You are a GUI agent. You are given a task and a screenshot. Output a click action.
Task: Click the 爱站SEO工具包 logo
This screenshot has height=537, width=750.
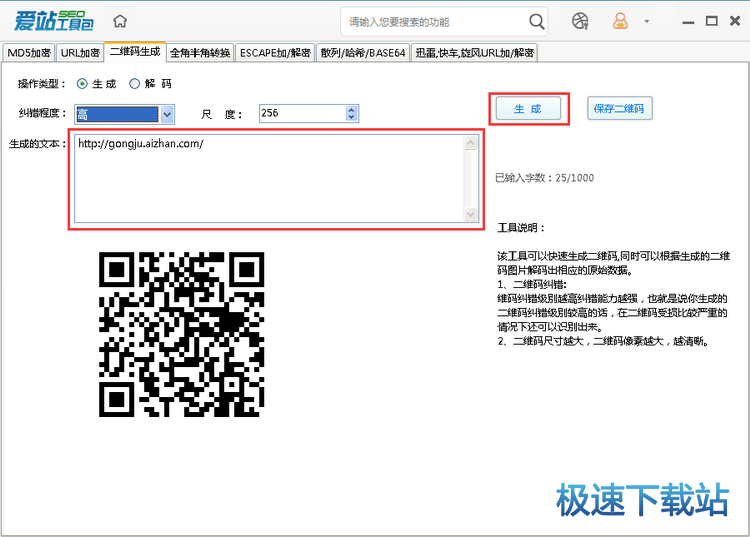click(x=54, y=21)
